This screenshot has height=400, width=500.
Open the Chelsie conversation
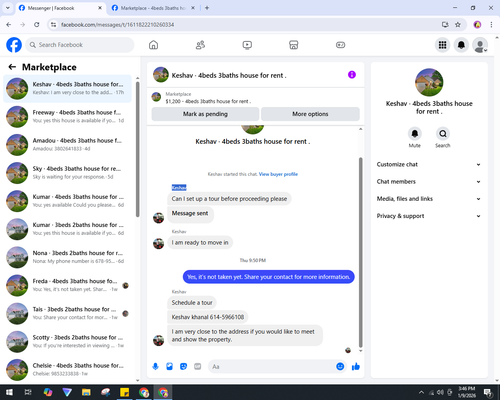click(67, 370)
